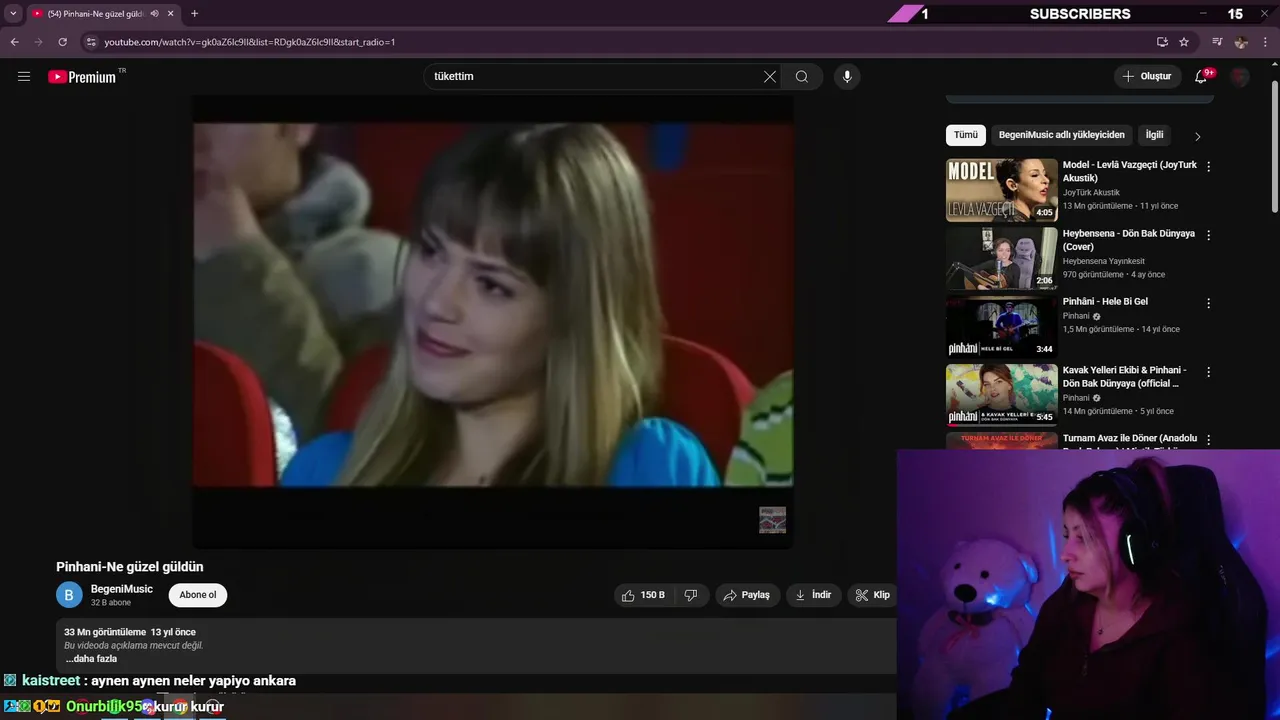Click Abone ol subscribe button
Image resolution: width=1280 pixels, height=720 pixels.
pyautogui.click(x=198, y=595)
